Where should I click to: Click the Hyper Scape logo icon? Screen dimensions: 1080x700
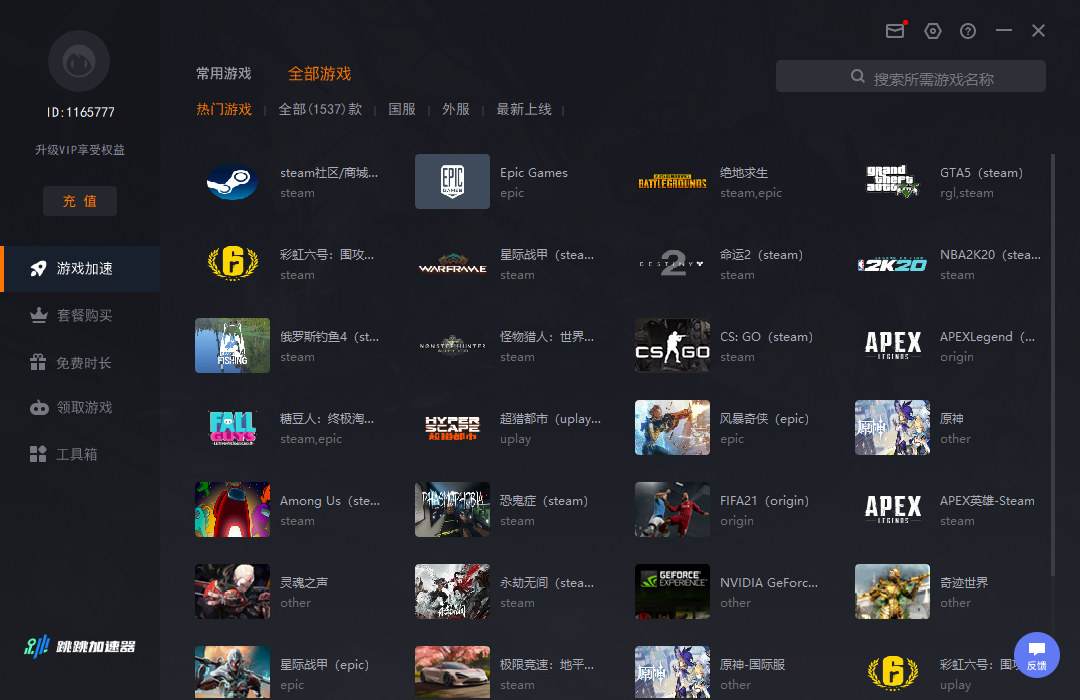click(x=453, y=428)
